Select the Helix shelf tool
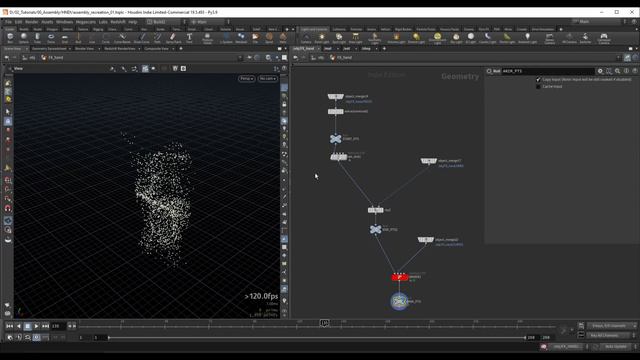The image size is (640, 360). pyautogui.click(x=283, y=38)
